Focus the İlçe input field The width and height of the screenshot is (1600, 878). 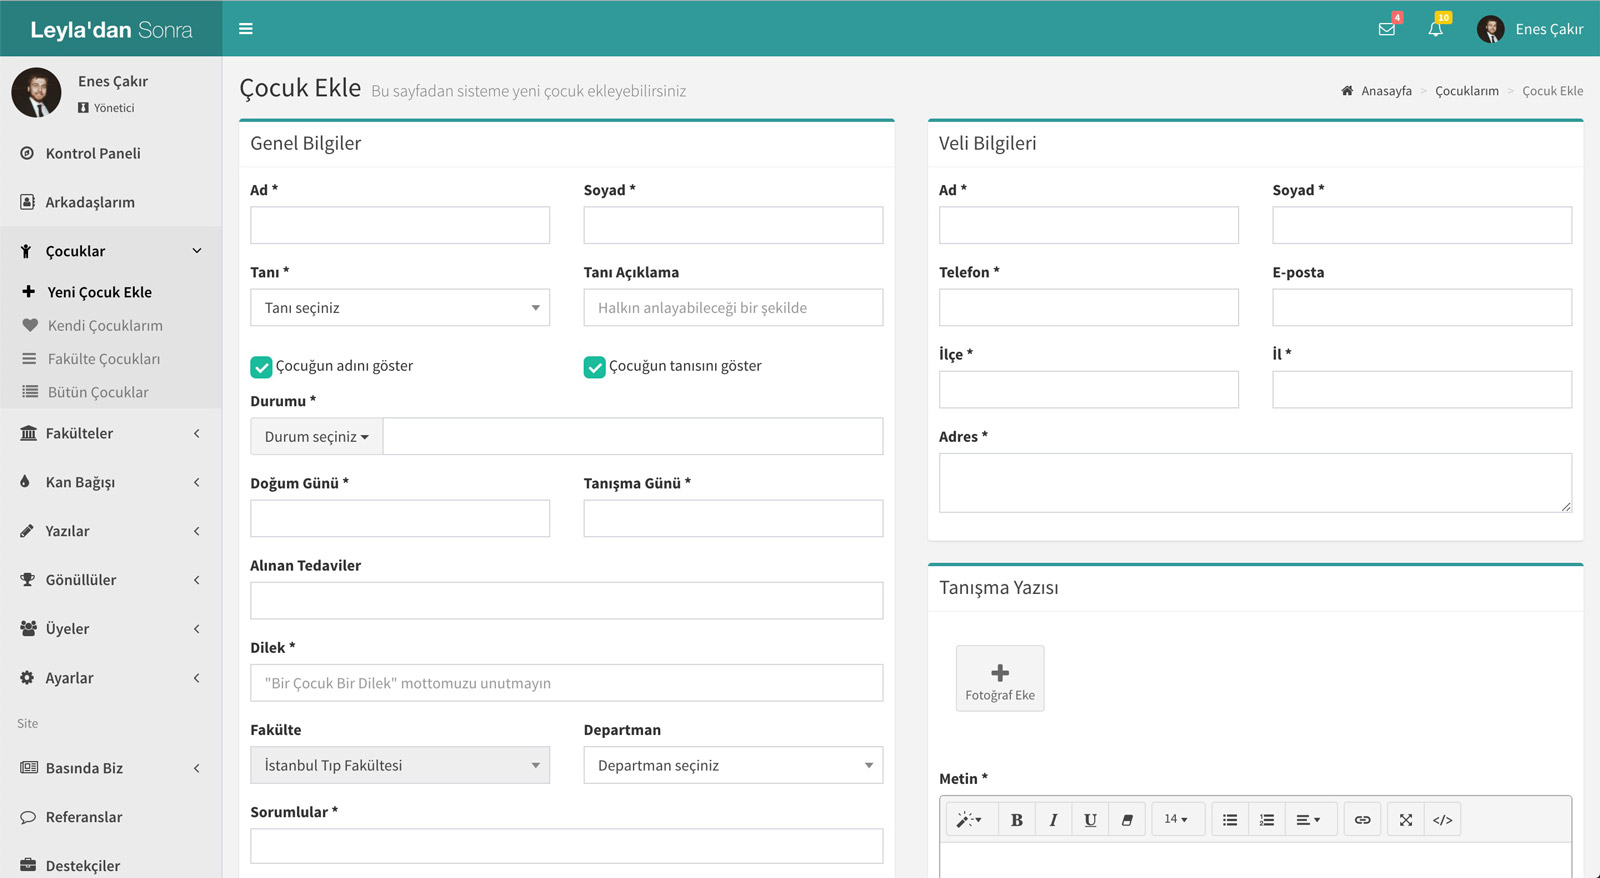pos(1089,390)
